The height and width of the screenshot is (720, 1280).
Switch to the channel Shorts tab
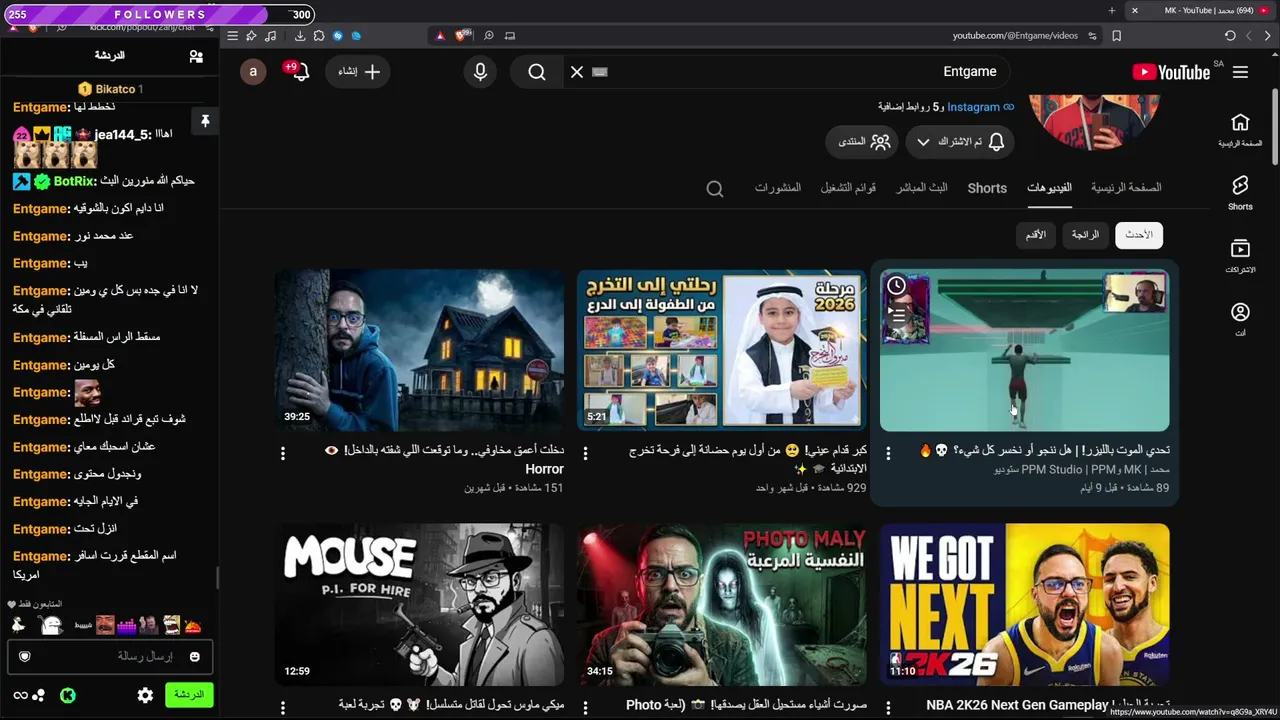tap(987, 188)
